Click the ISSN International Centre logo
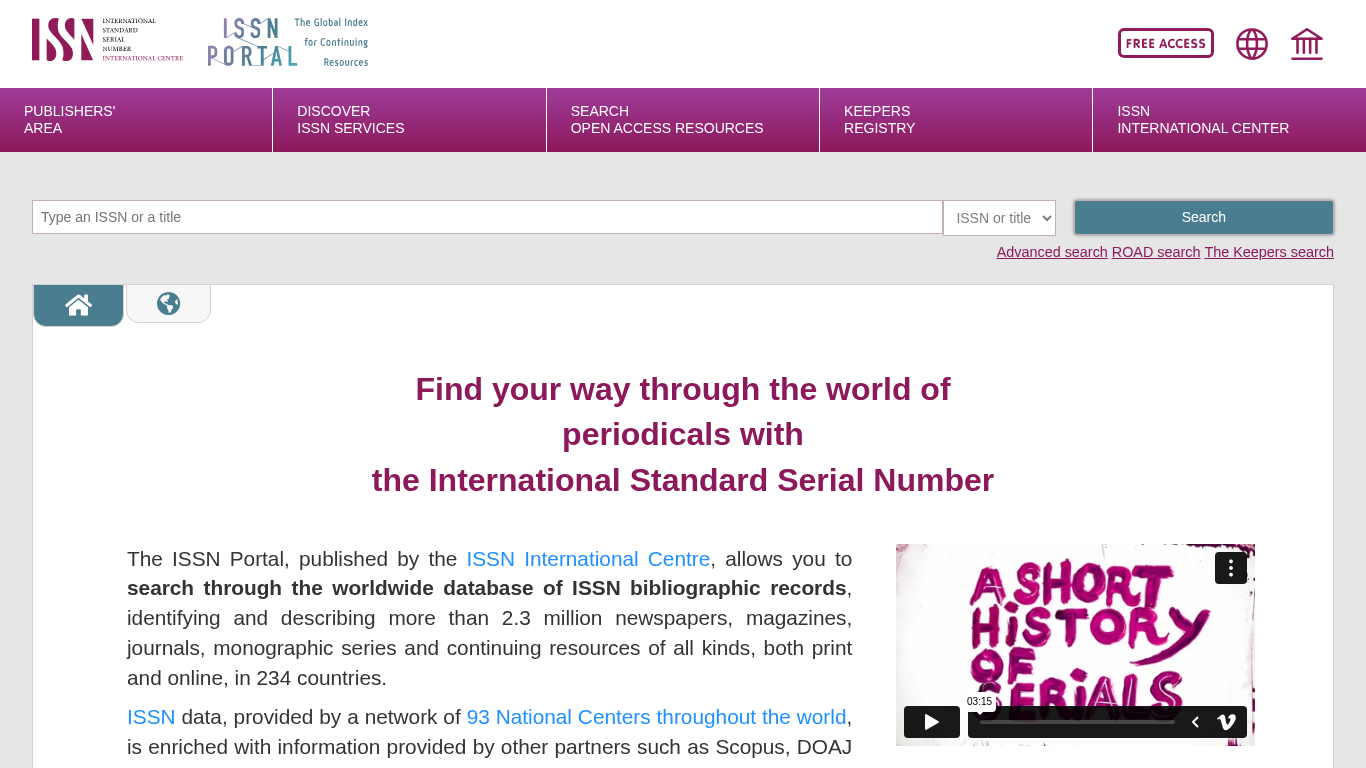This screenshot has height=768, width=1366. point(107,40)
